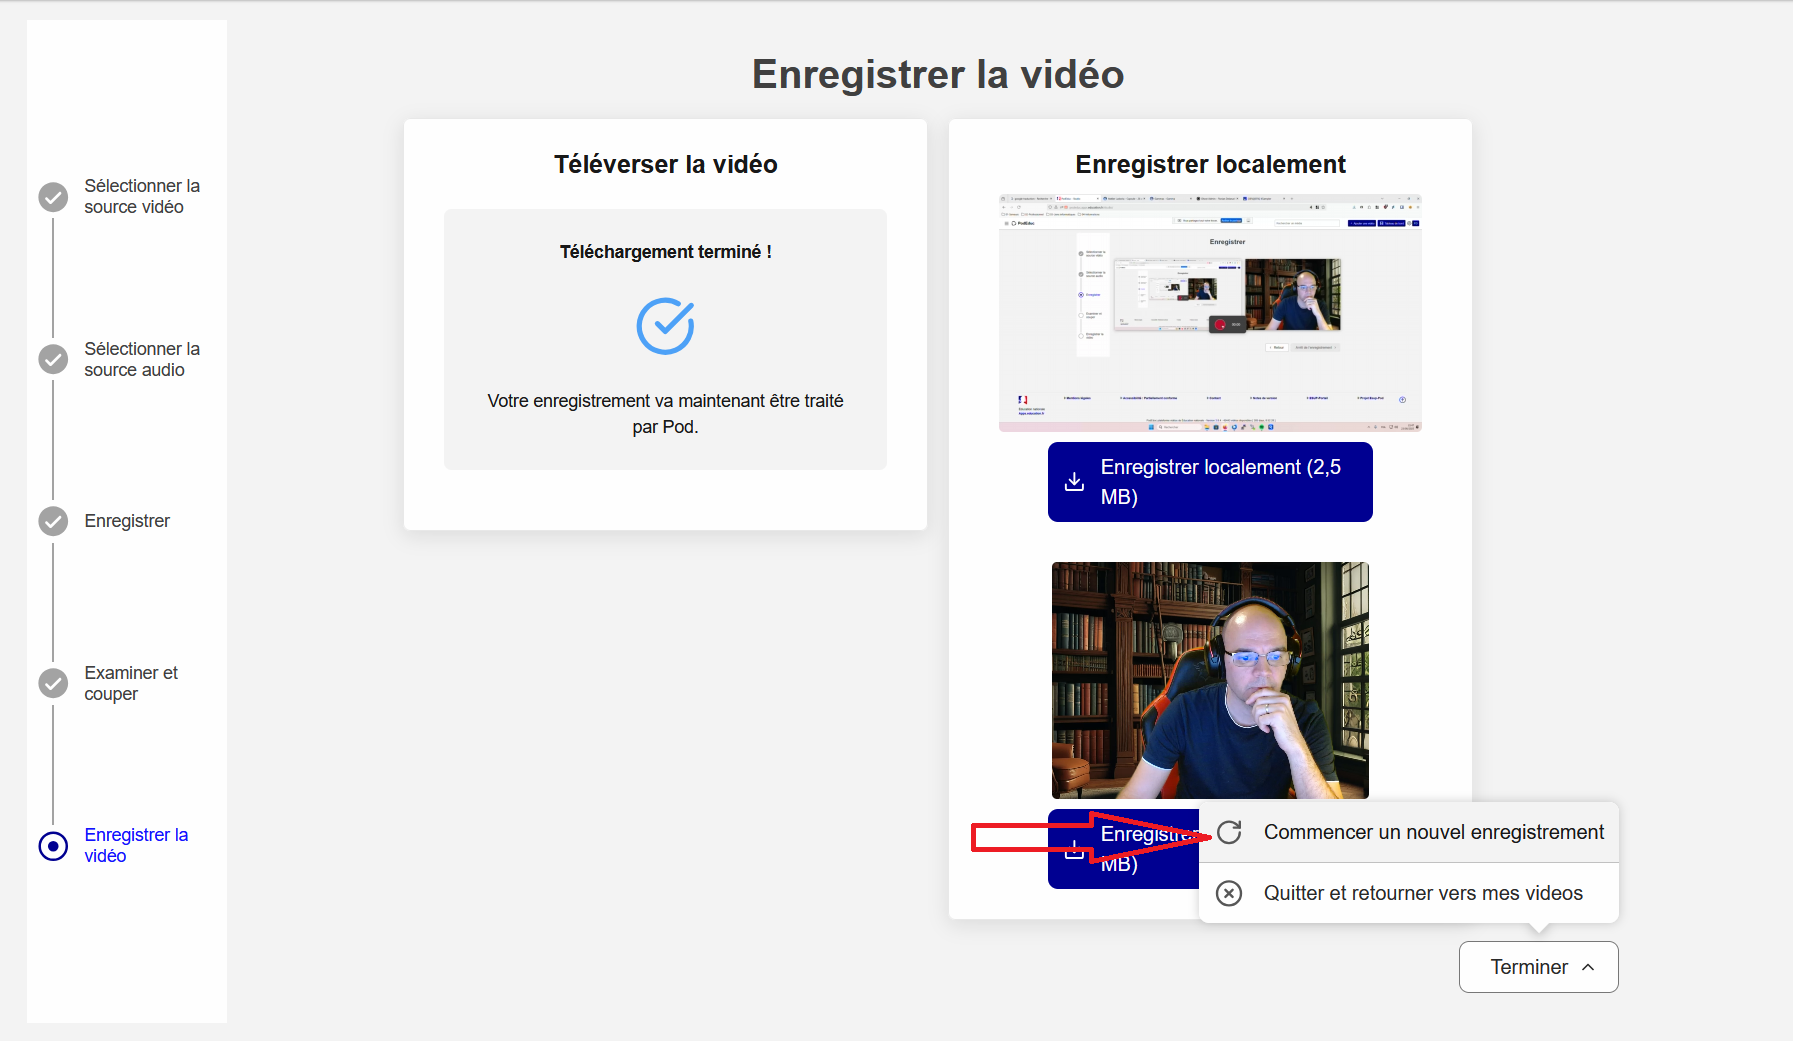This screenshot has height=1041, width=1793.
Task: Click the checkmark for "Sélectionner la source vidéo" step
Action: pos(52,197)
